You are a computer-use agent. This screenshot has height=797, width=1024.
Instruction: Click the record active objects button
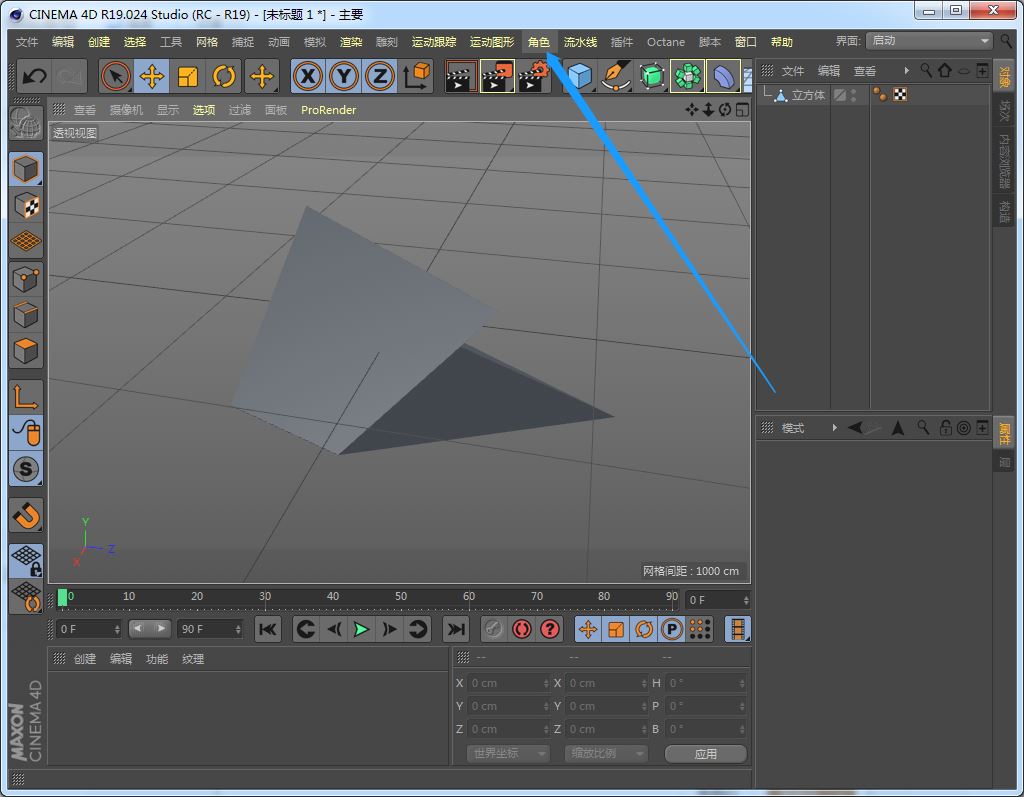click(x=494, y=629)
